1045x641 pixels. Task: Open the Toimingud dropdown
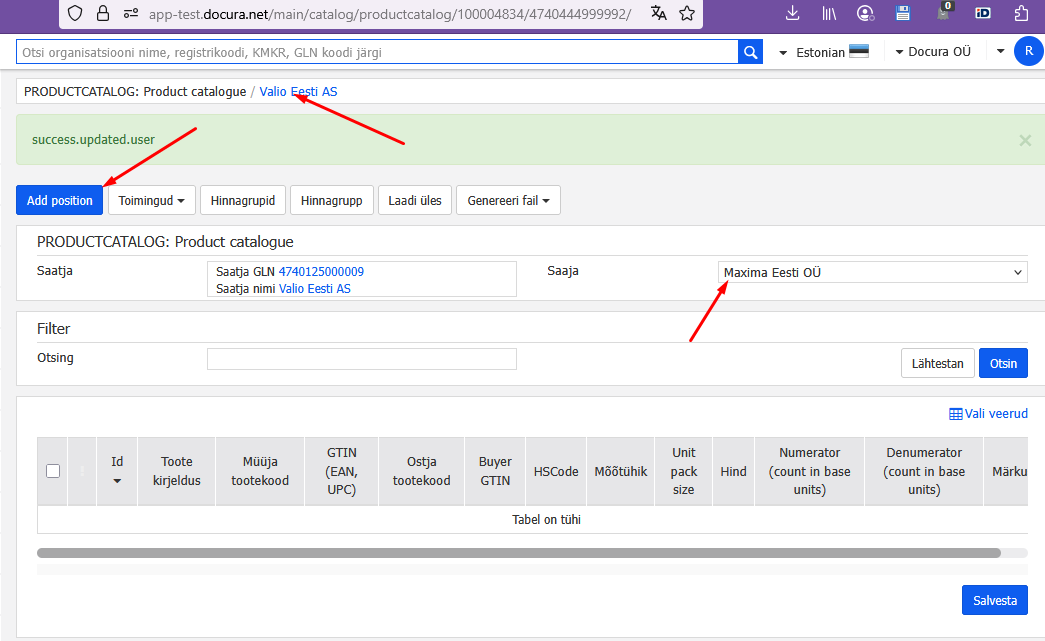[152, 201]
